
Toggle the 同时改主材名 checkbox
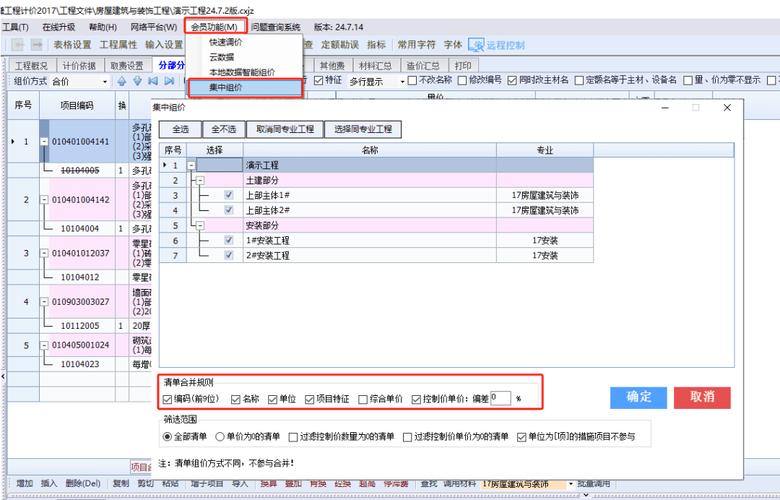coord(512,80)
